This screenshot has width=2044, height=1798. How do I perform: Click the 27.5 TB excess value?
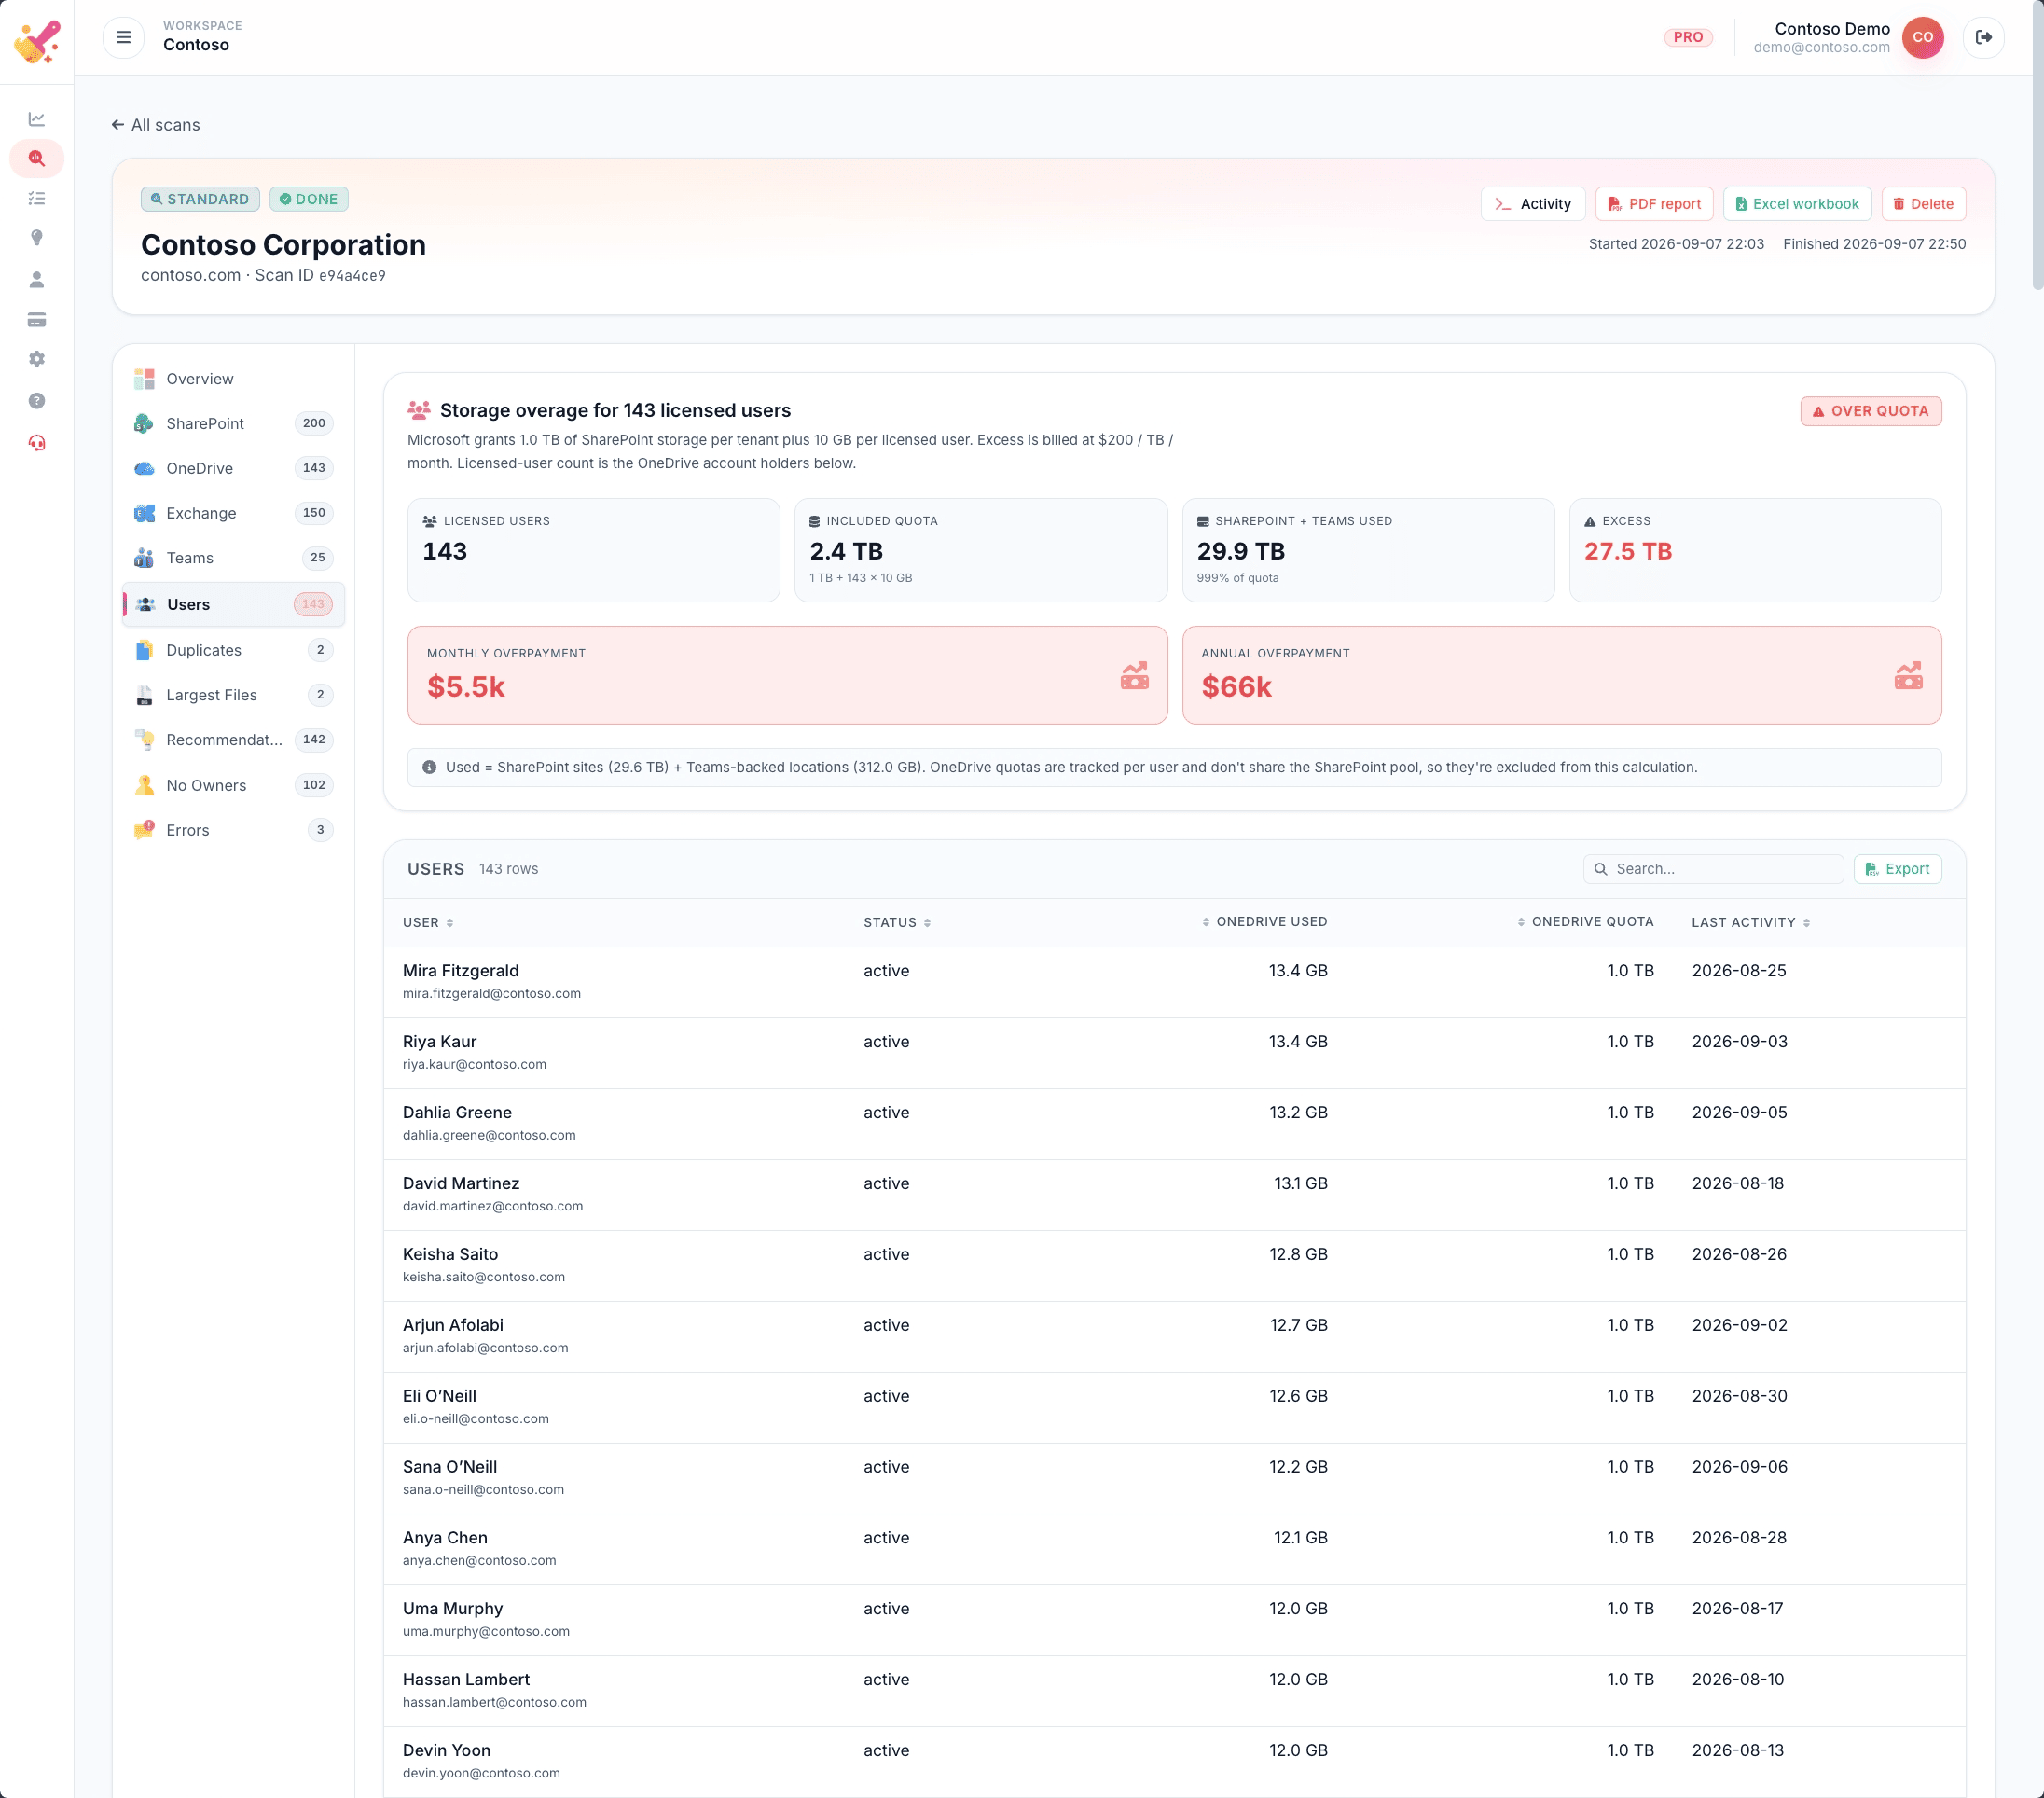[1627, 551]
